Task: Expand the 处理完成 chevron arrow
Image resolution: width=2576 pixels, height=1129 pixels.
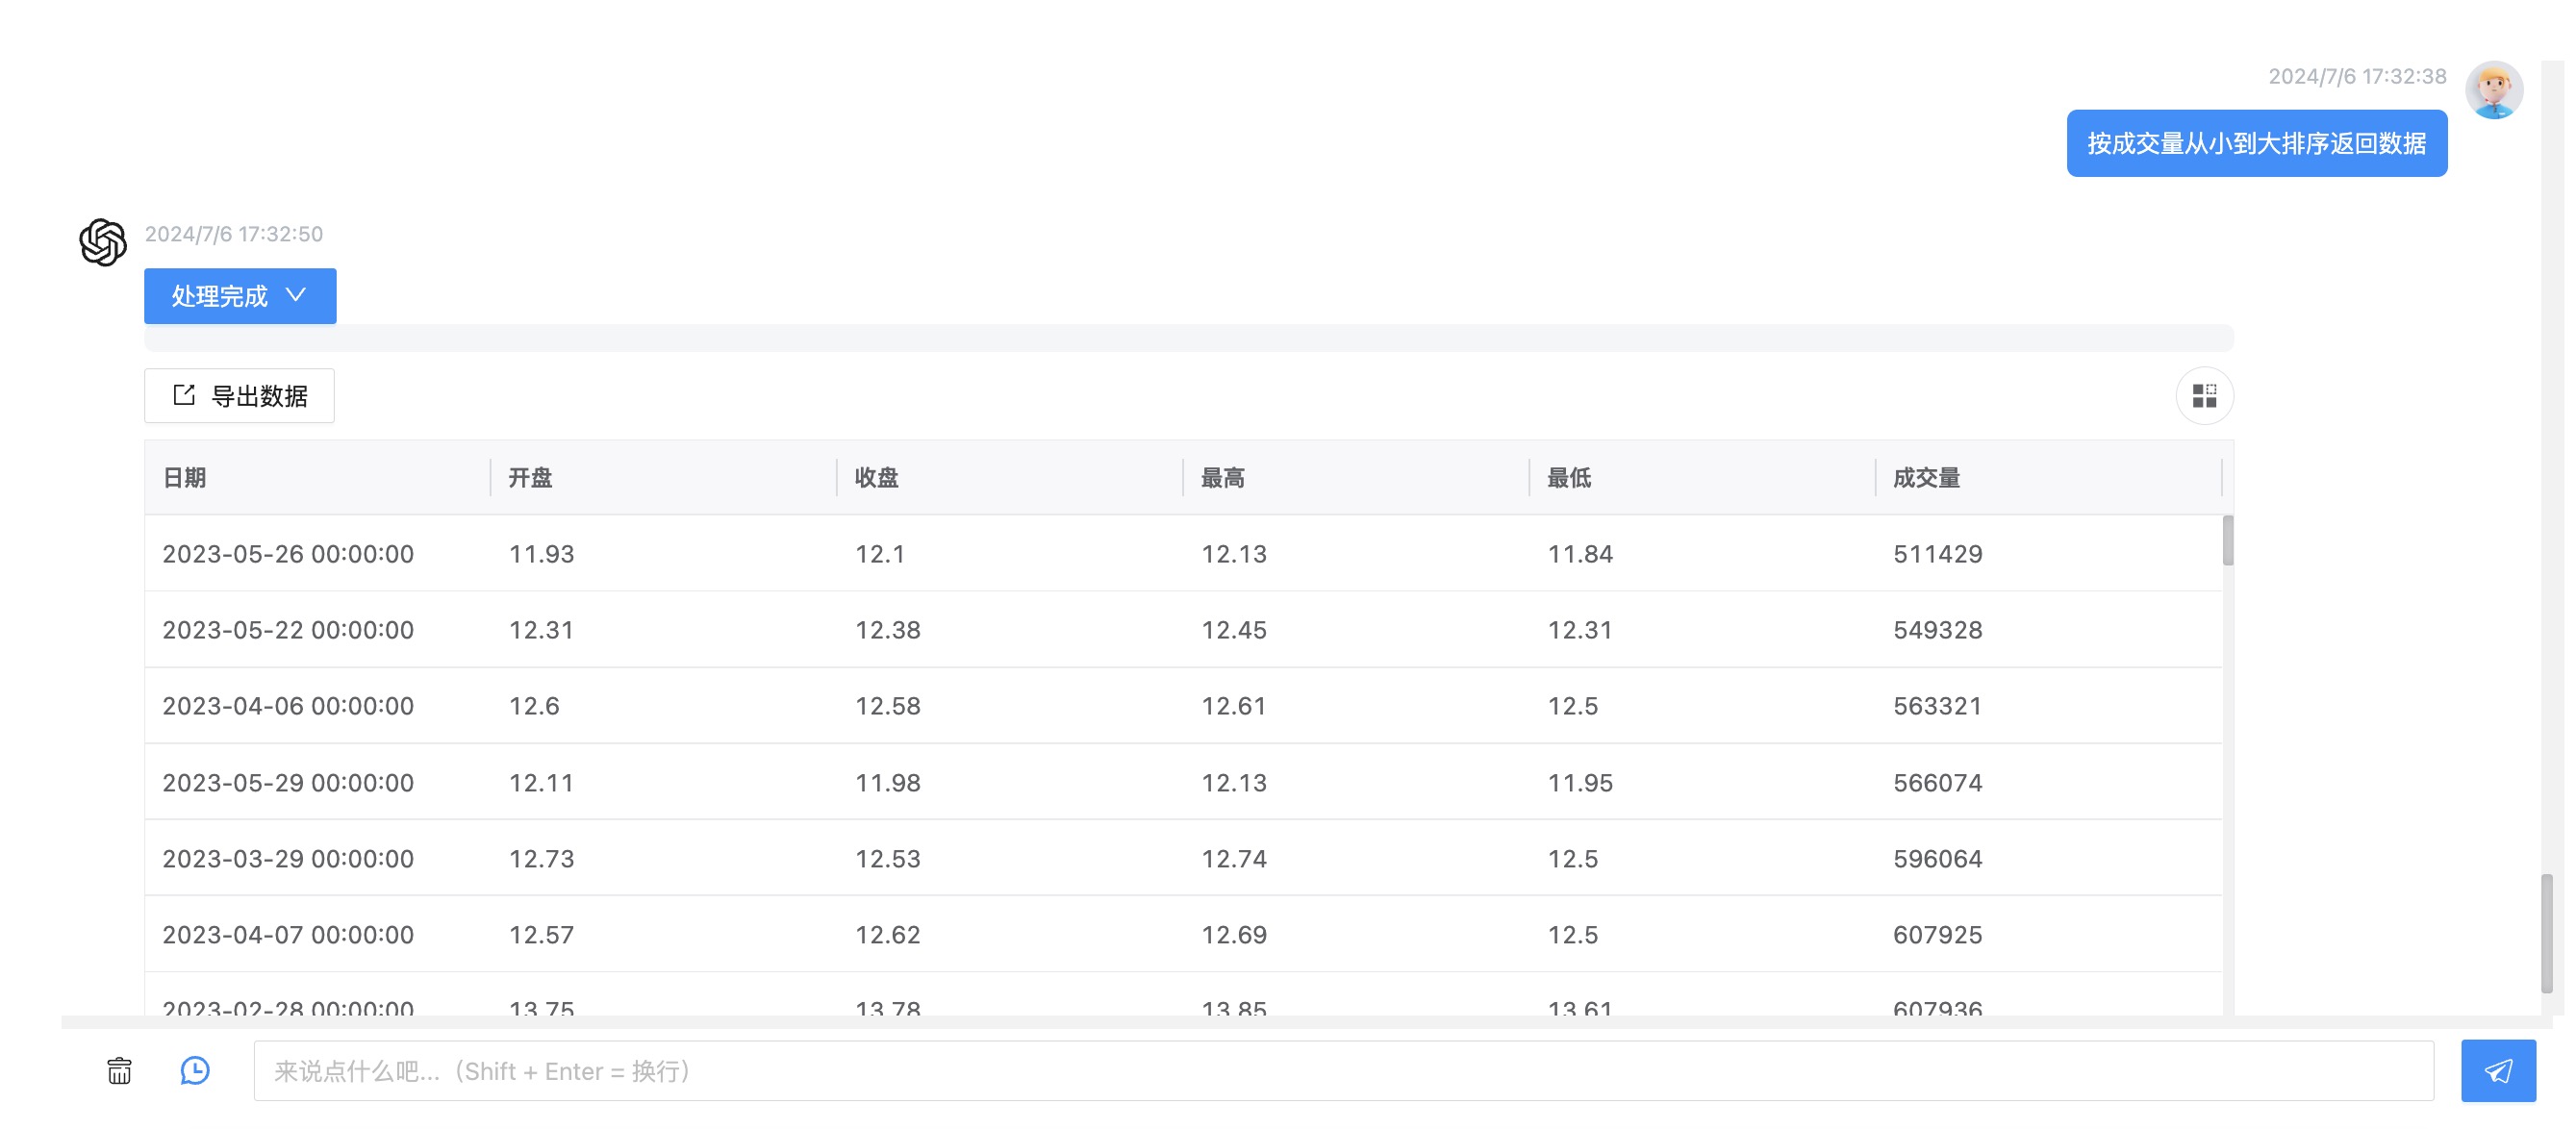Action: (296, 295)
